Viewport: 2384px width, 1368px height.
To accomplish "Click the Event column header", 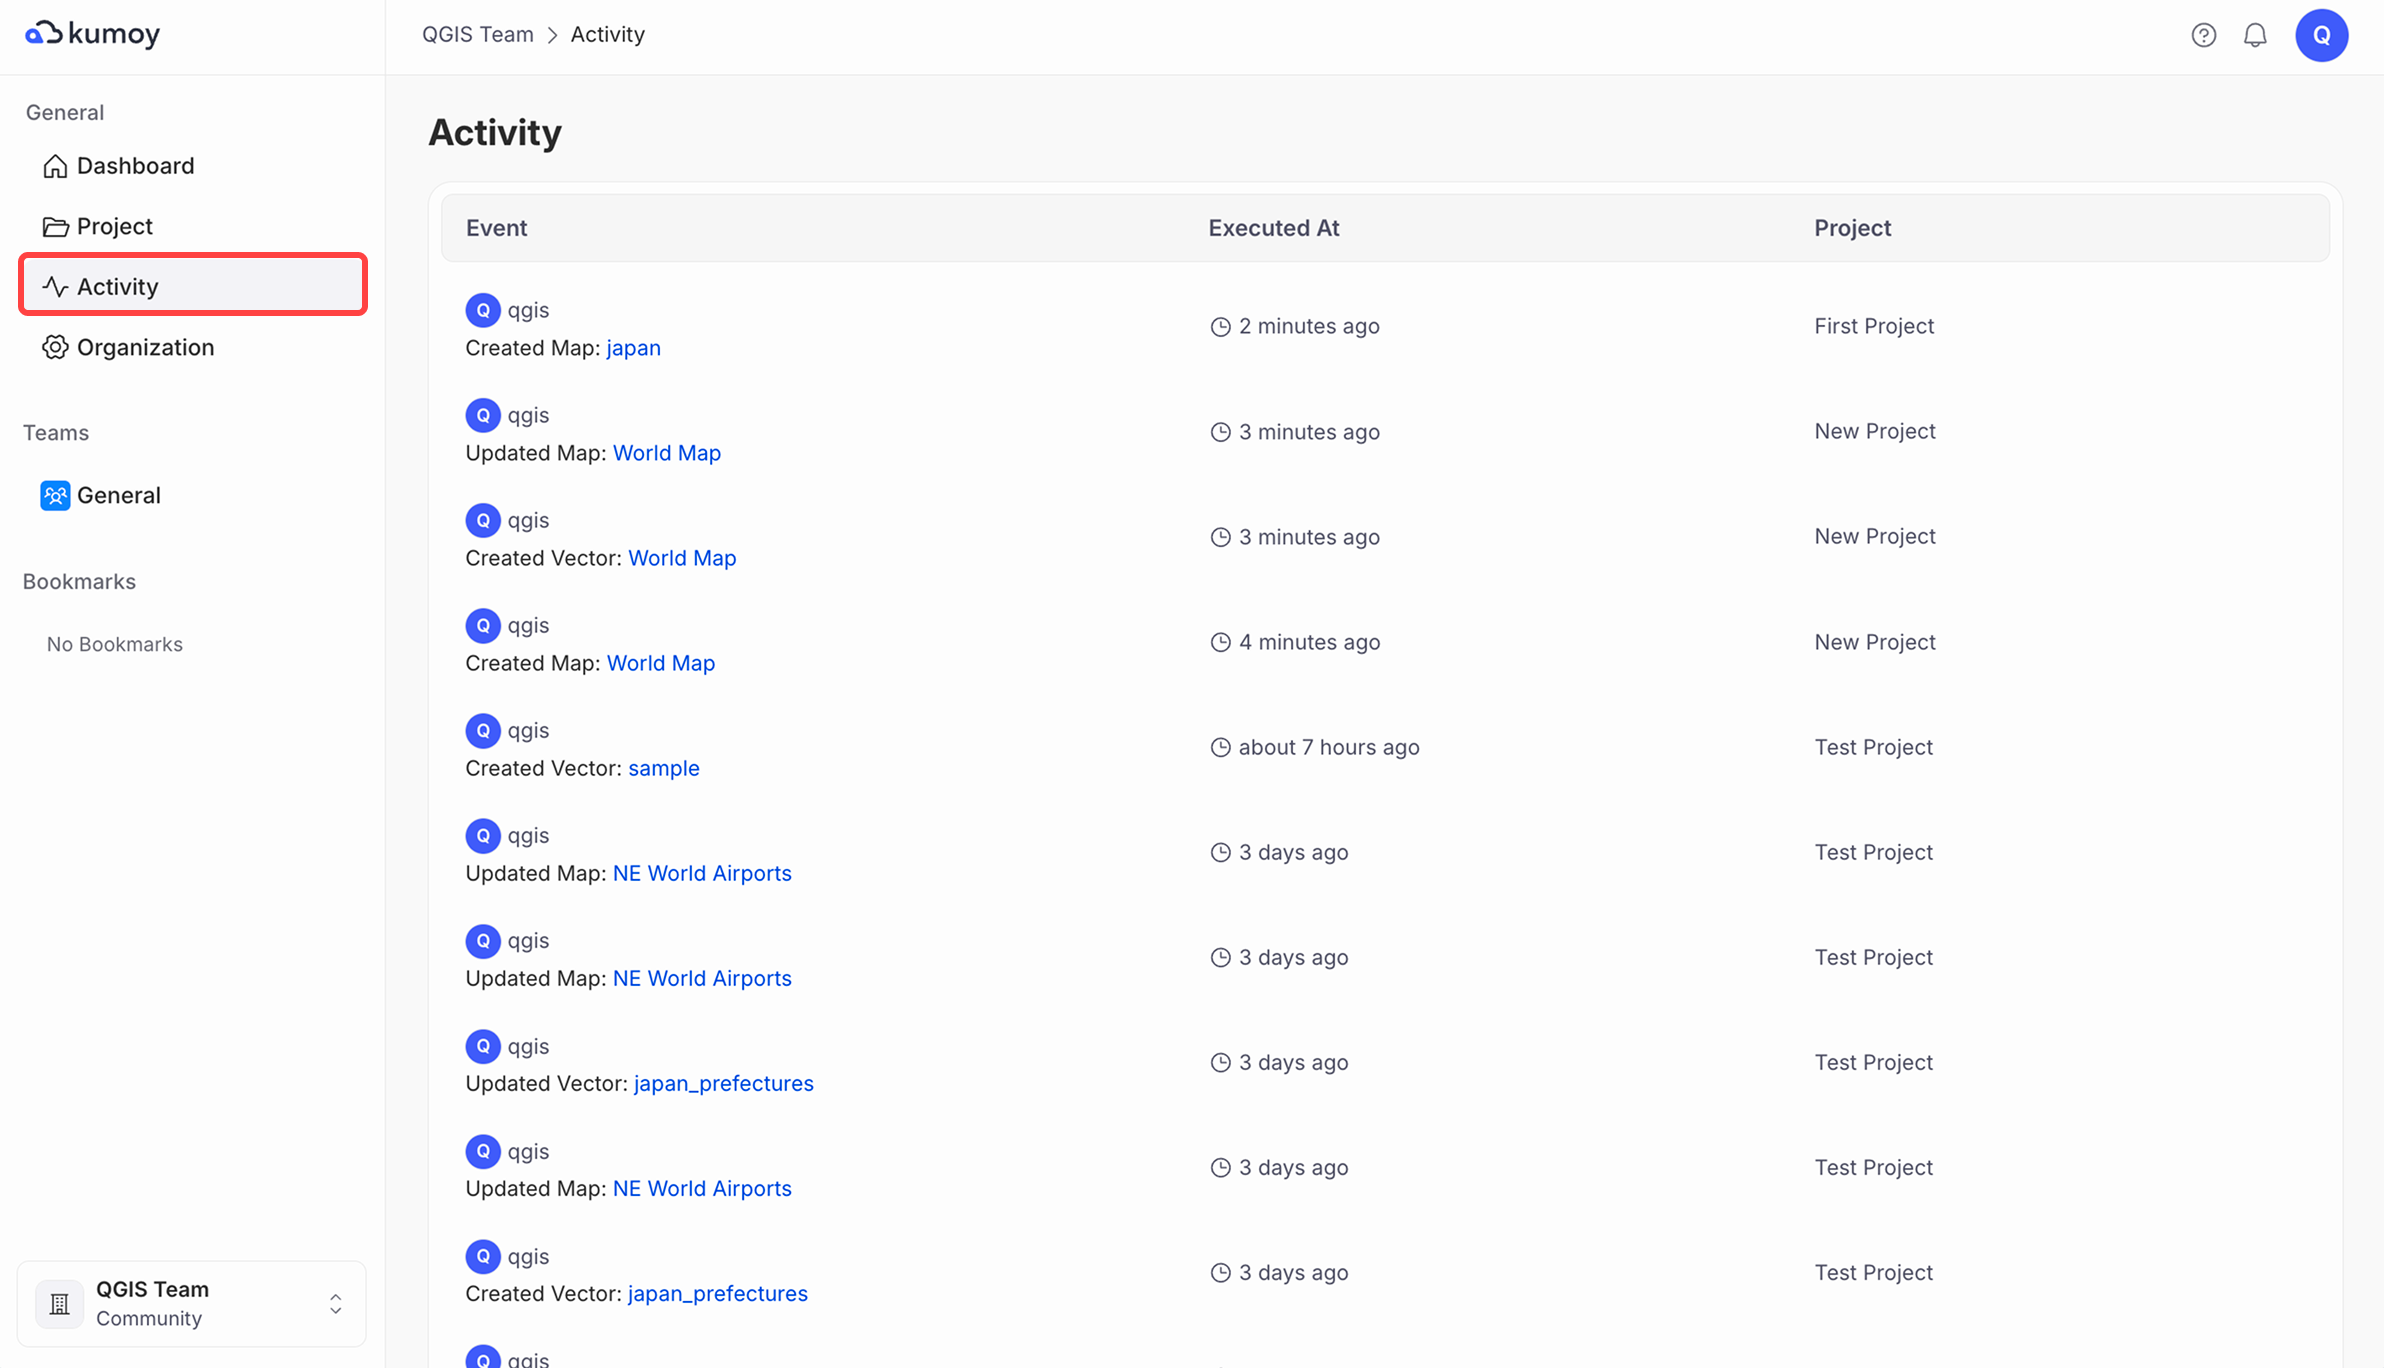I will coord(496,227).
